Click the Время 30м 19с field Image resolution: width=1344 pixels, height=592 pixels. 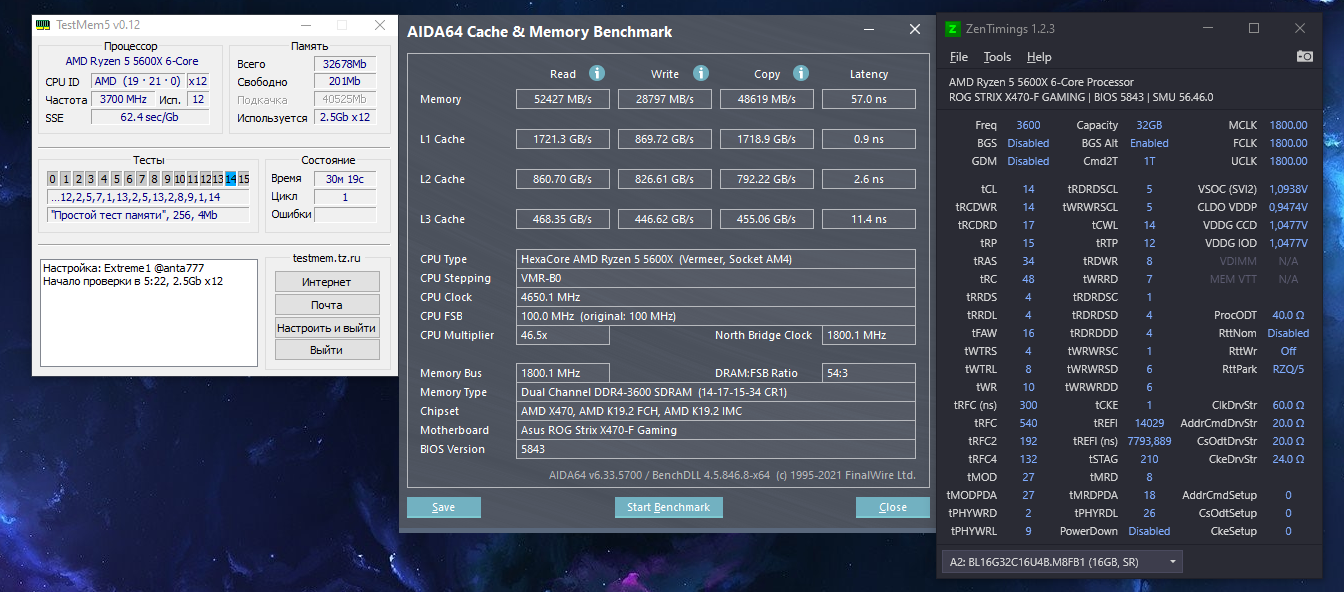click(345, 179)
